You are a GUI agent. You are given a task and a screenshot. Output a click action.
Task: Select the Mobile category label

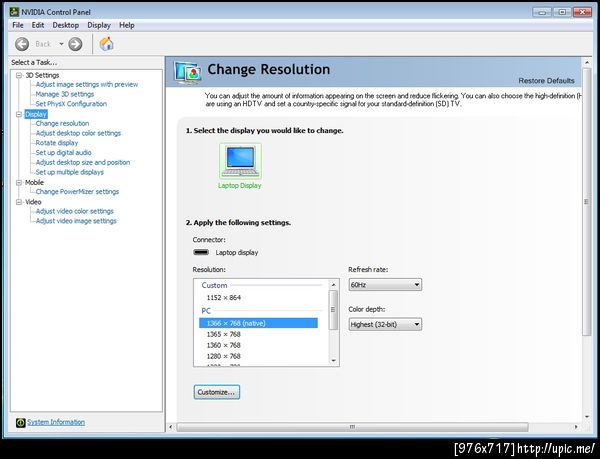(x=34, y=182)
